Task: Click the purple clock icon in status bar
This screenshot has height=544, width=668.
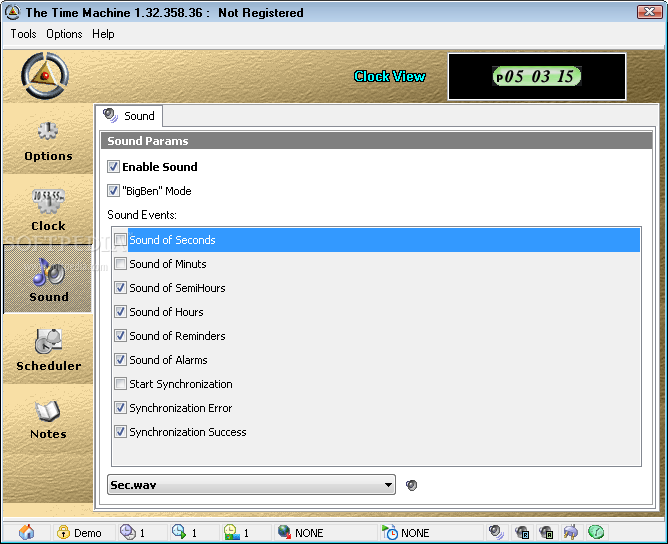Action: pos(127,532)
